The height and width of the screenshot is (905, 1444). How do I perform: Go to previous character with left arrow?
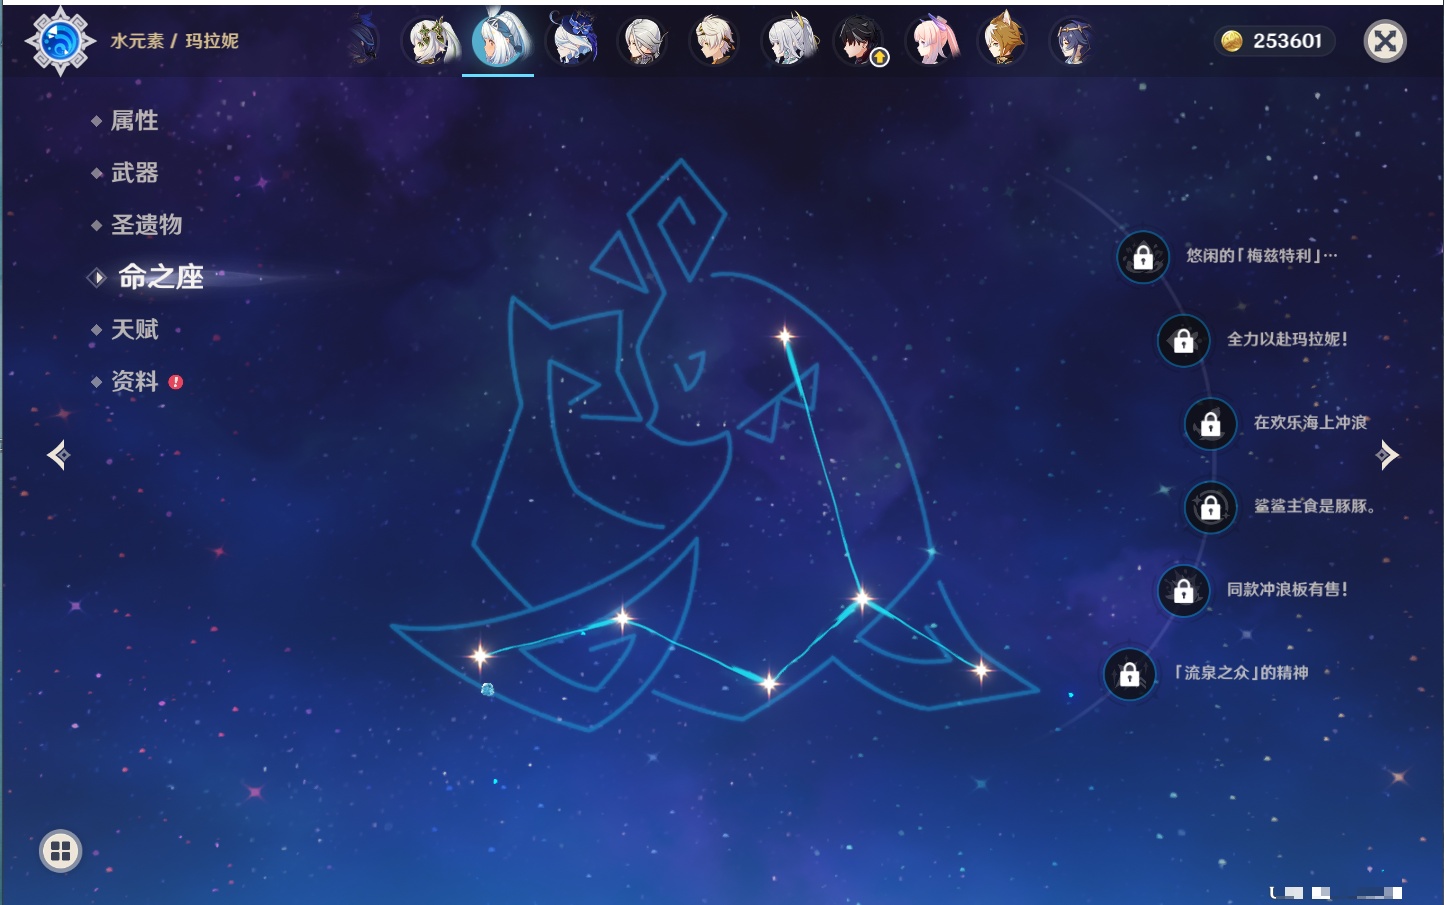click(x=58, y=455)
